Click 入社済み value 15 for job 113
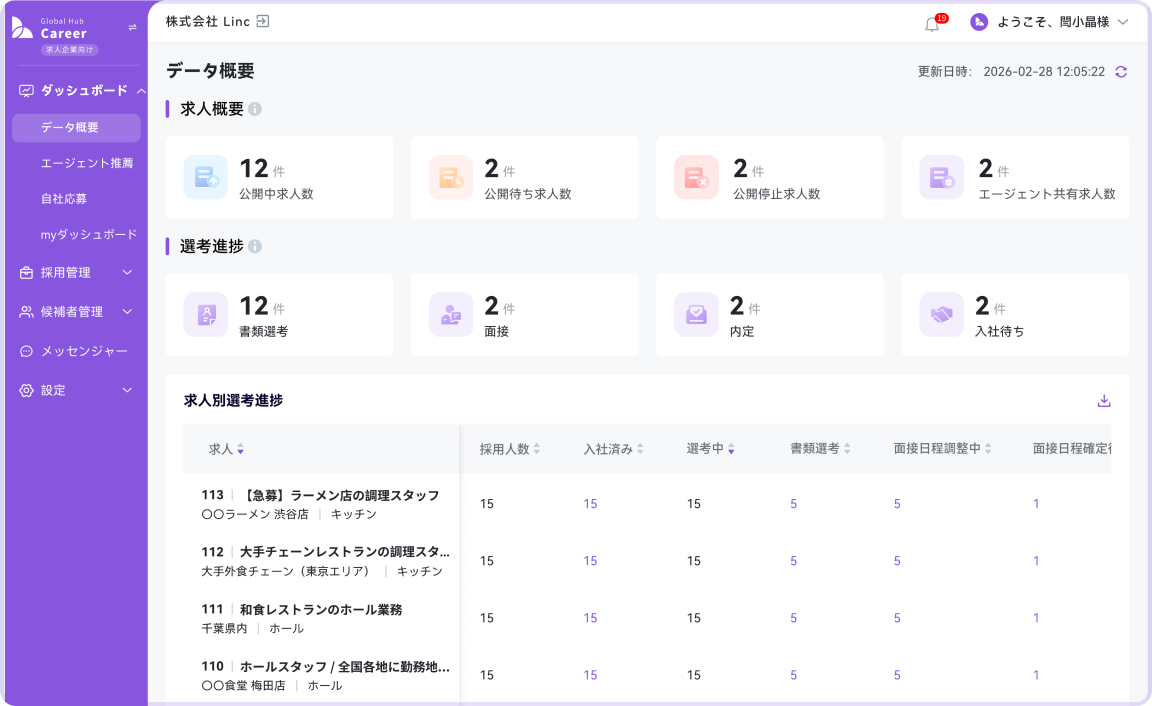Screen dimensions: 1152x706 [x=590, y=504]
